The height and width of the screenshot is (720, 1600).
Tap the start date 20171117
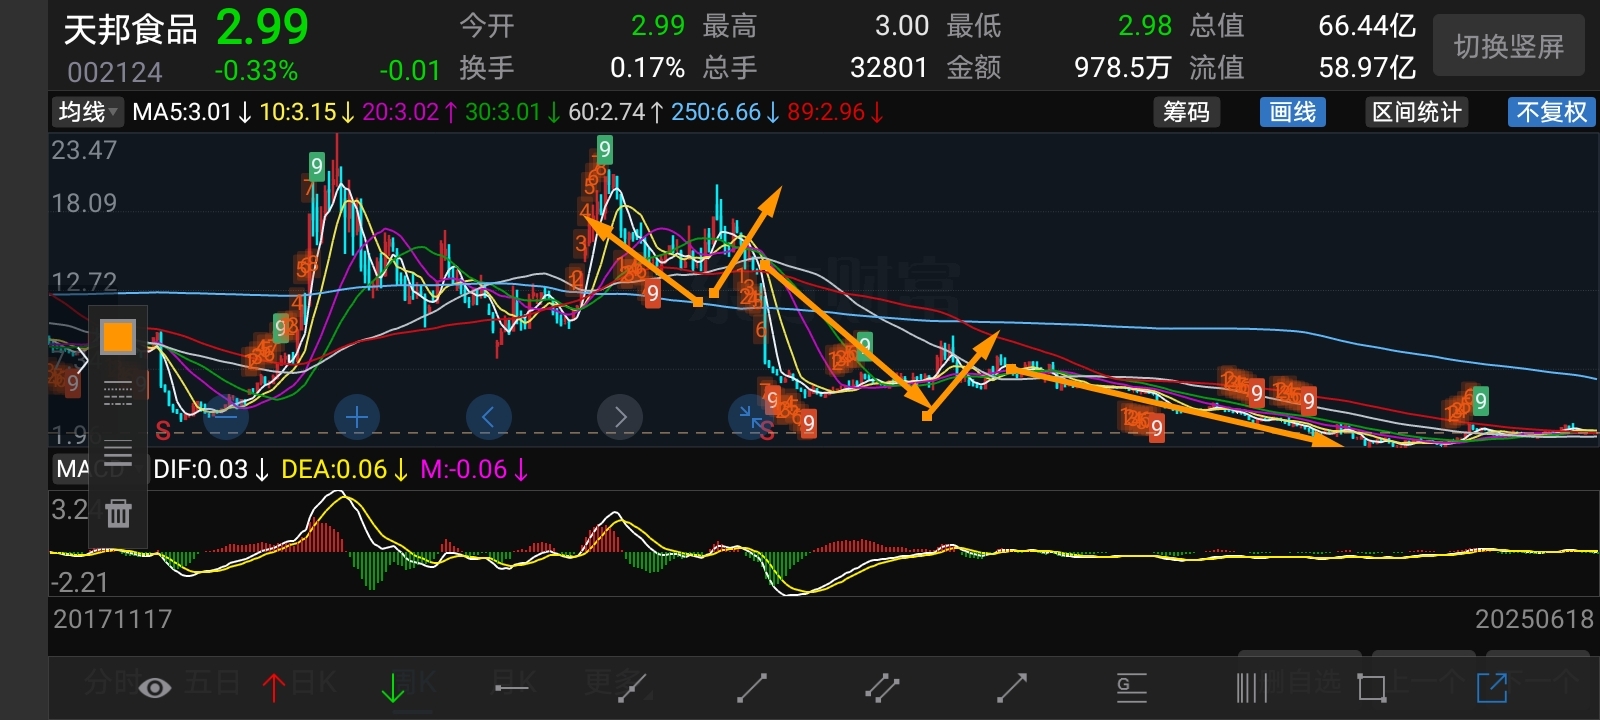112,619
